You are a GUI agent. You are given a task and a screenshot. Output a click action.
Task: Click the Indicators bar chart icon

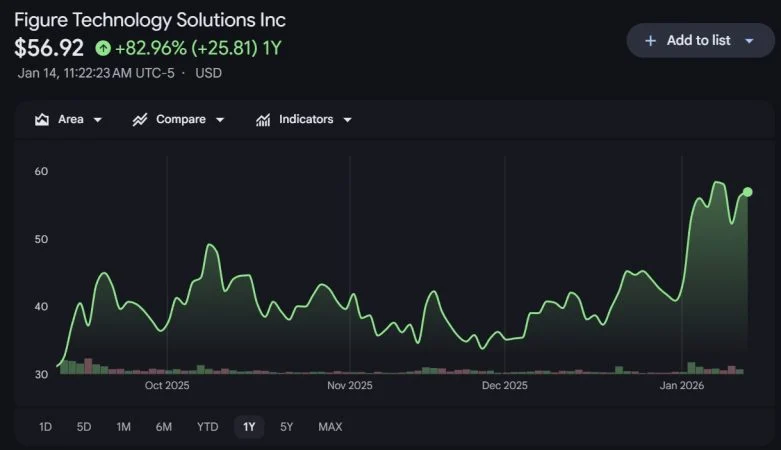(263, 120)
